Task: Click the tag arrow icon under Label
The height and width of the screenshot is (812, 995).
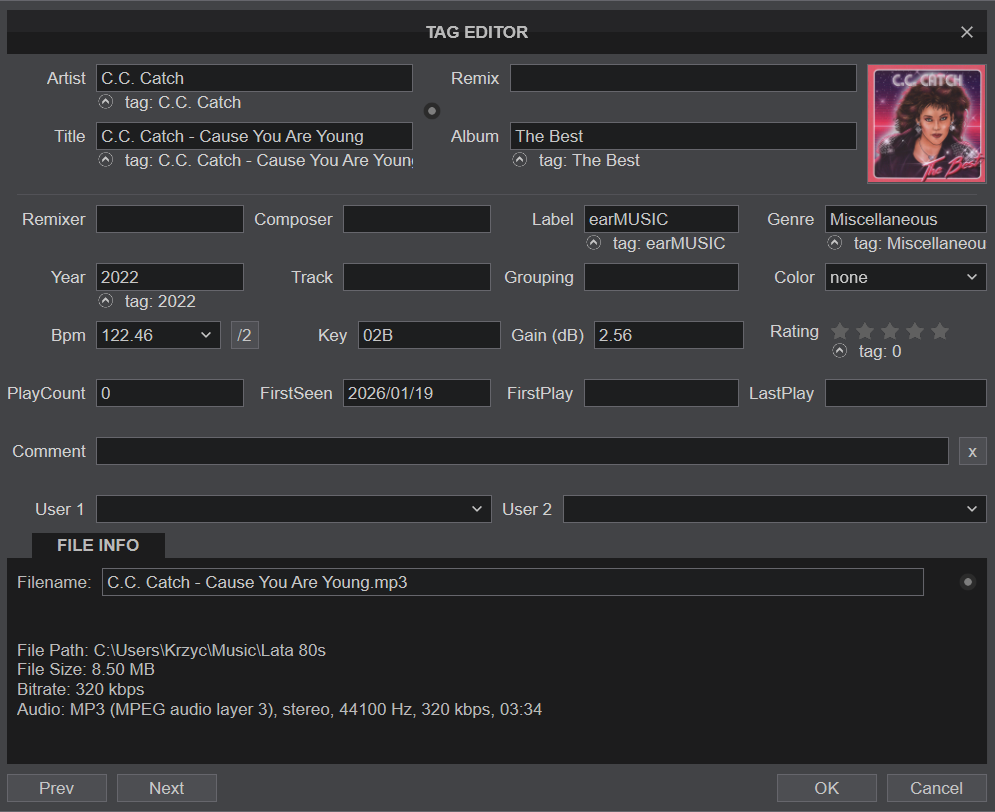Action: [593, 243]
